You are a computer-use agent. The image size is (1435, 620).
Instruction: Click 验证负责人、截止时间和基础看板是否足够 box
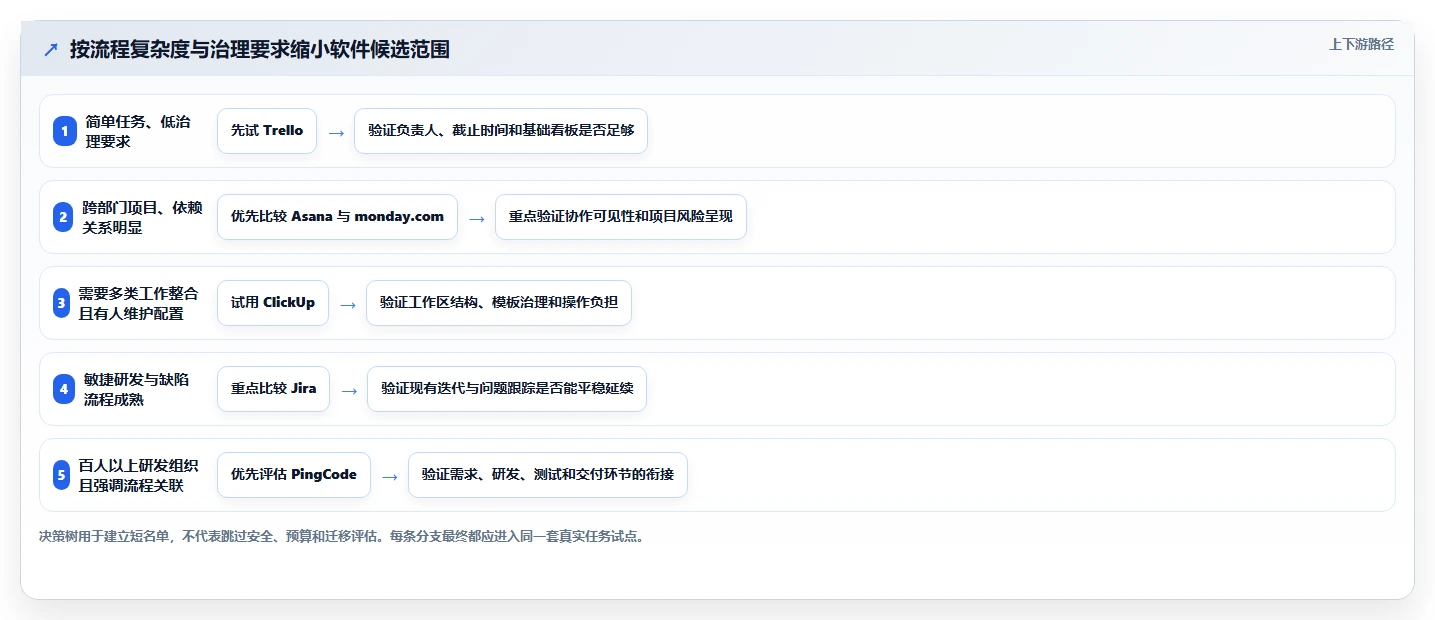click(501, 131)
